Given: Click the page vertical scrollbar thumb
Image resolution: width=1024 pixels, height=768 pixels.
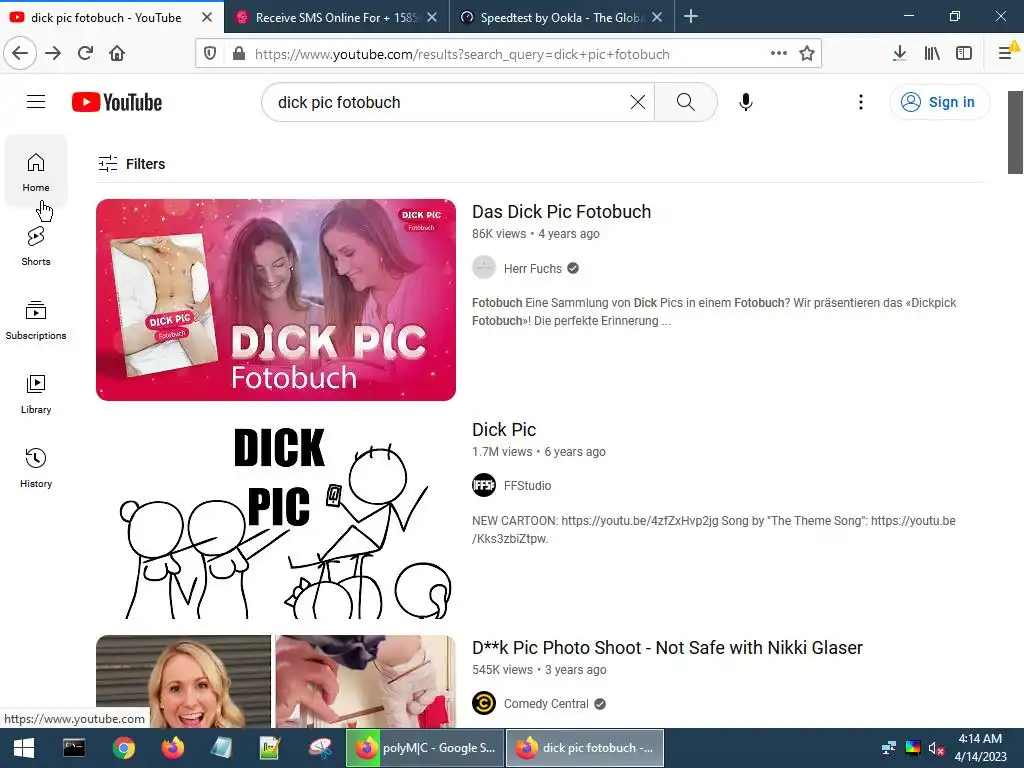Looking at the screenshot, I should coord(1016,133).
